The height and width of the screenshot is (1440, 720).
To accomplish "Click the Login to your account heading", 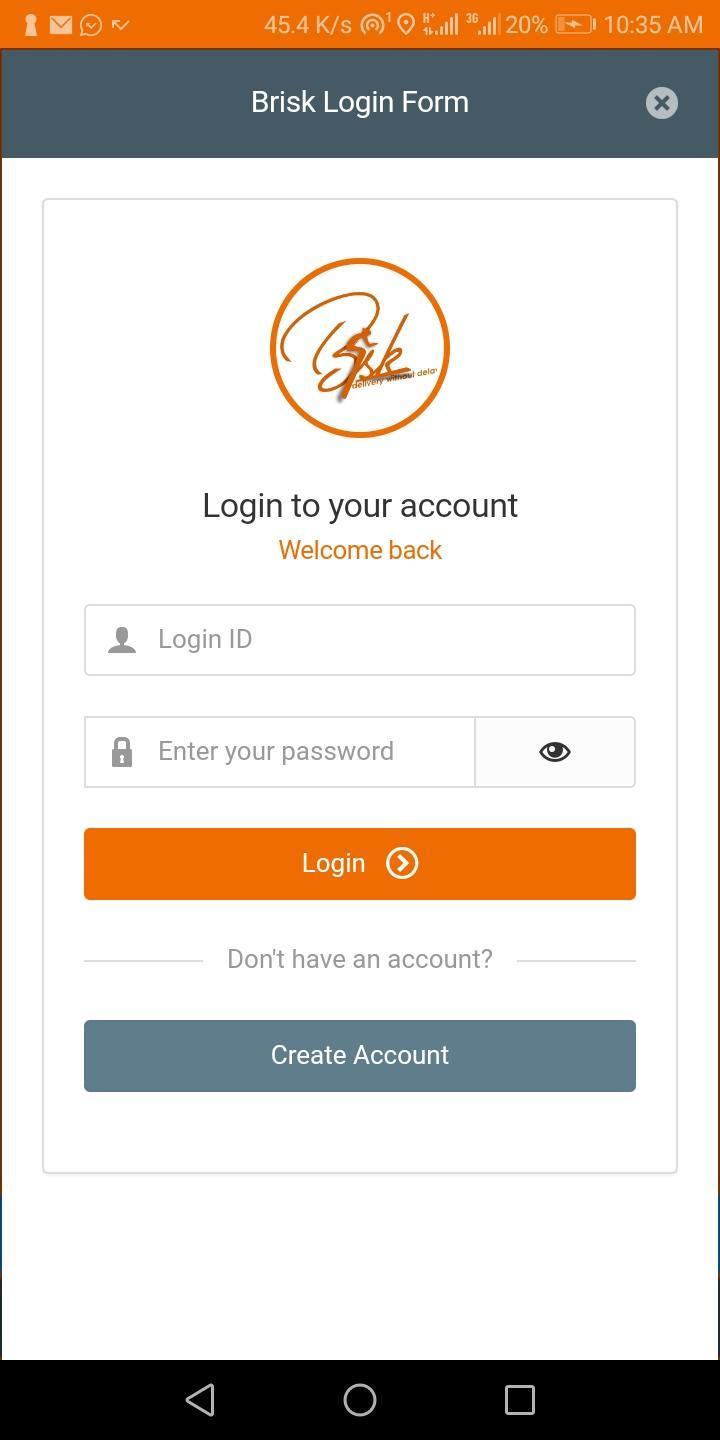I will 360,506.
